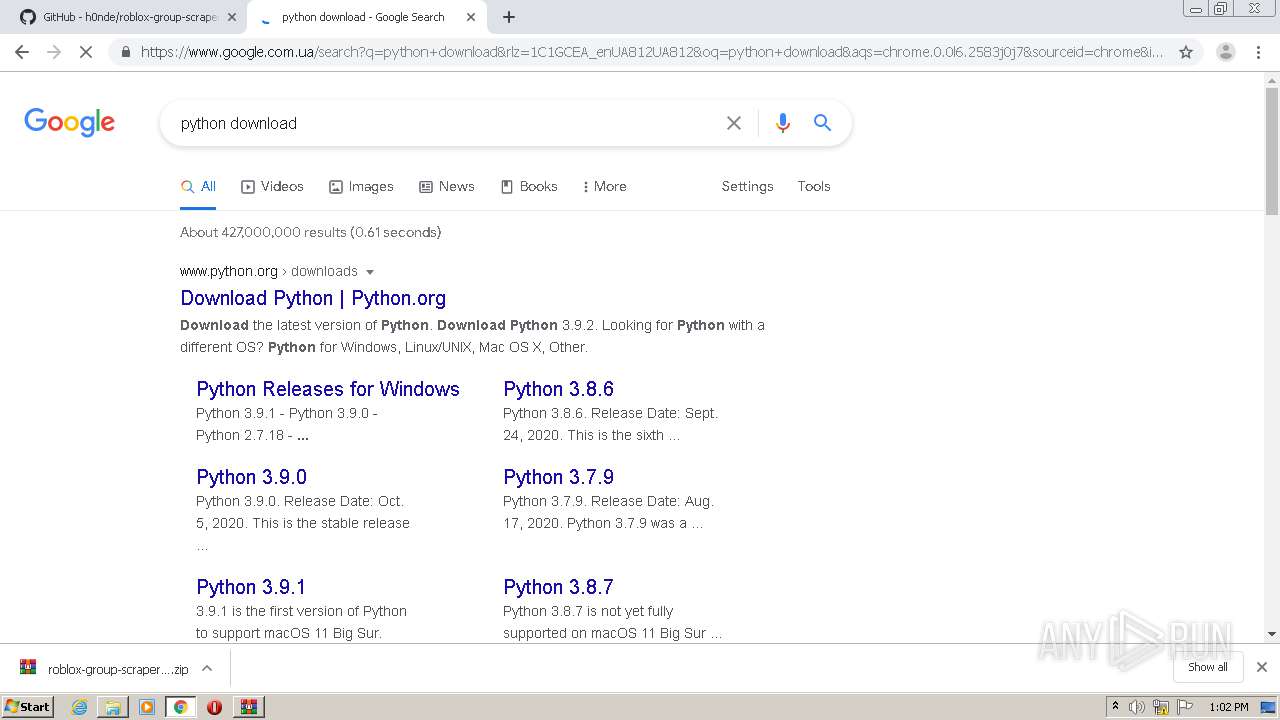Open File Explorer from taskbar
Screen dimensions: 1280x720
point(113,707)
